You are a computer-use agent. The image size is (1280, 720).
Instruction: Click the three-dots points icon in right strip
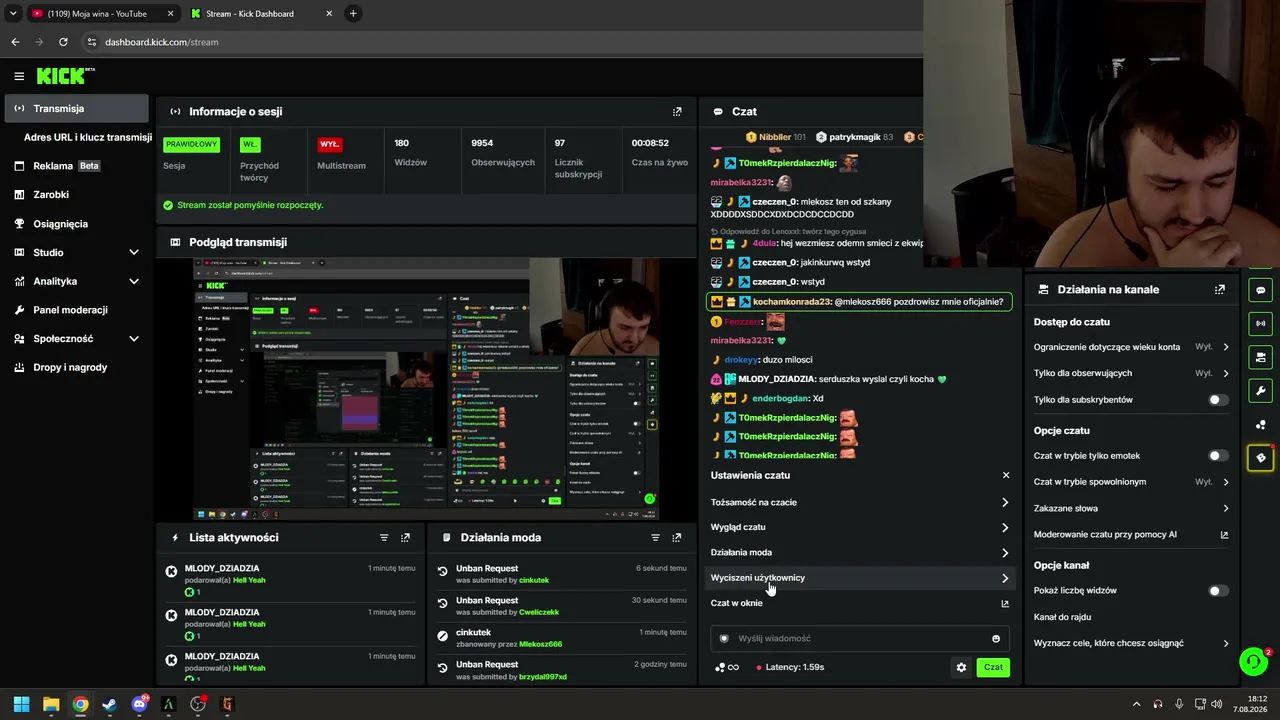click(x=1260, y=425)
